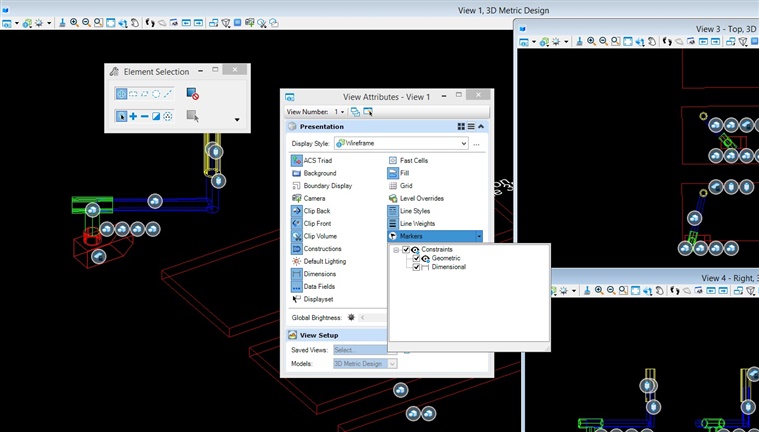Screen dimensions: 759x432
Task: Toggle Boundary Display attribute
Action: [321, 185]
